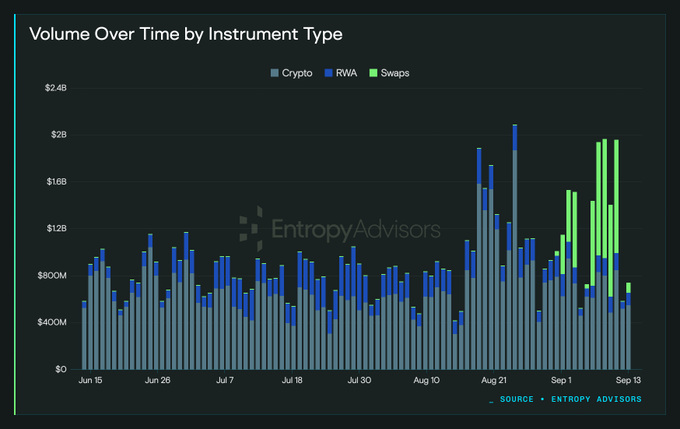The height and width of the screenshot is (429, 680).
Task: Click the last bar at Sep 13
Action: [x=628, y=326]
